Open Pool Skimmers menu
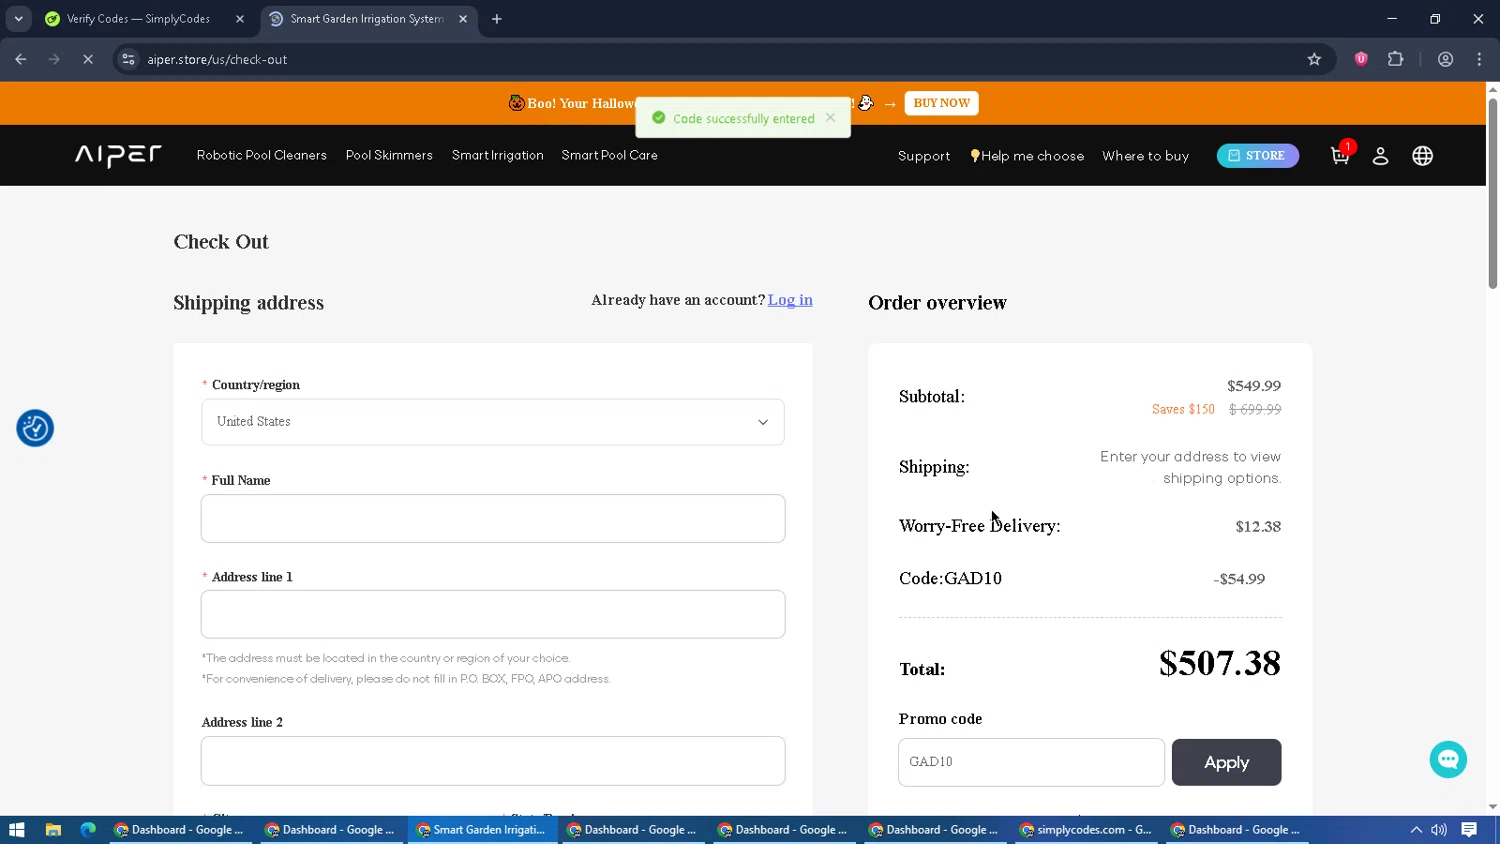The height and width of the screenshot is (844, 1500). [x=389, y=155]
